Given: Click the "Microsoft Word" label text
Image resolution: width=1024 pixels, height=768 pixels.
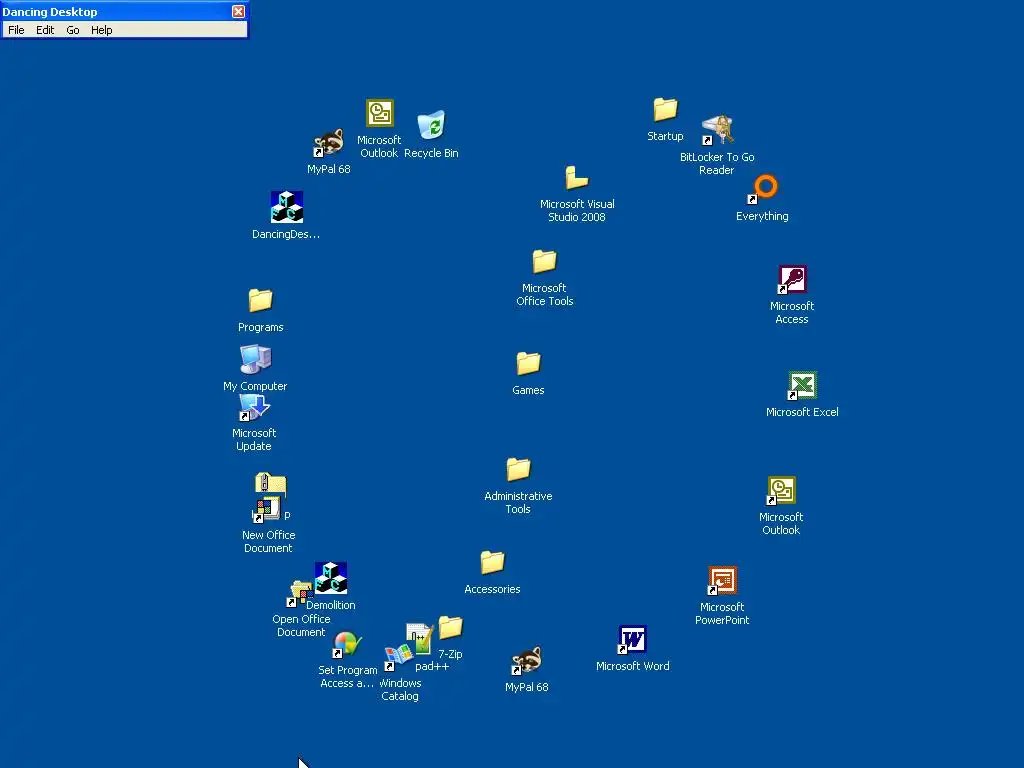Looking at the screenshot, I should point(633,666).
